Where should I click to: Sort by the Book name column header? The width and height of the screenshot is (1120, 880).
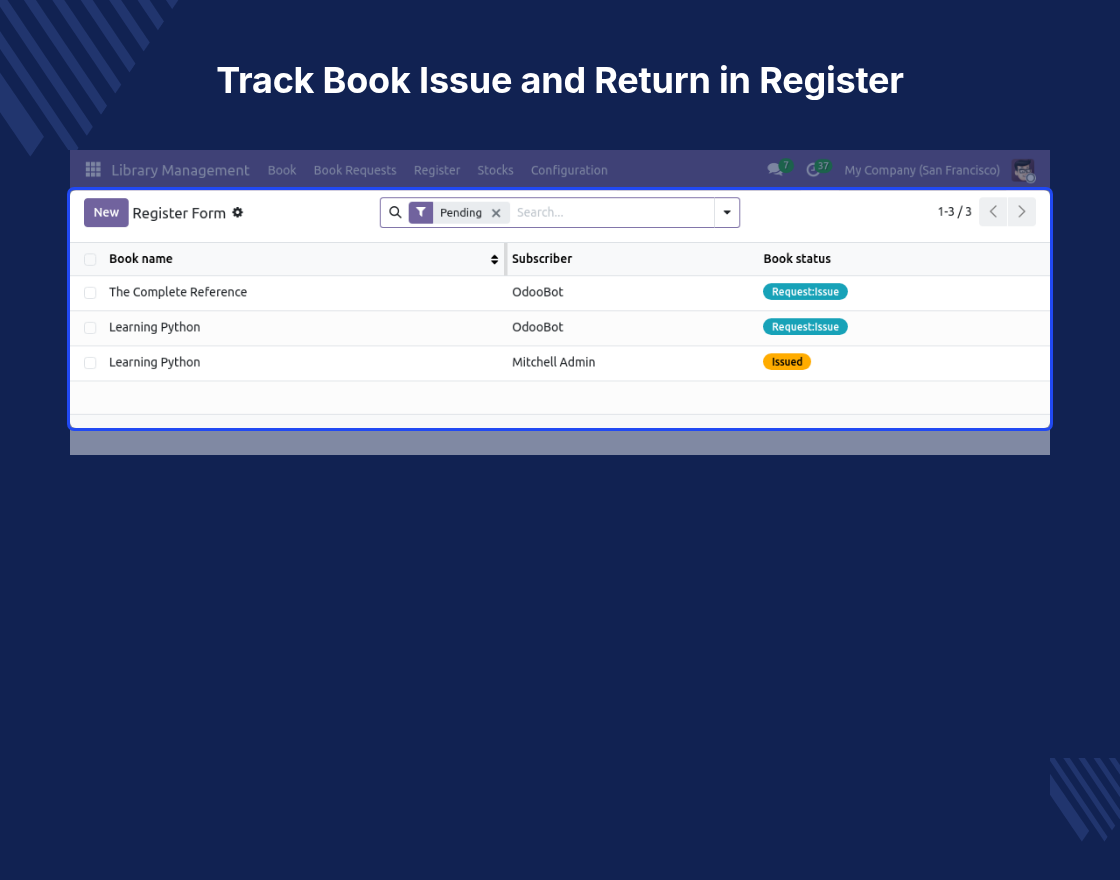(x=141, y=259)
